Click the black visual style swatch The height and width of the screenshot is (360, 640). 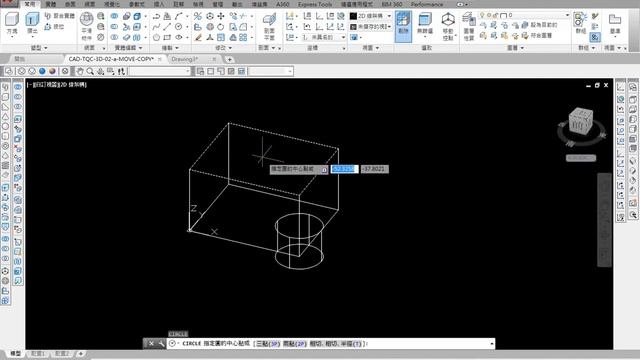tap(353, 16)
